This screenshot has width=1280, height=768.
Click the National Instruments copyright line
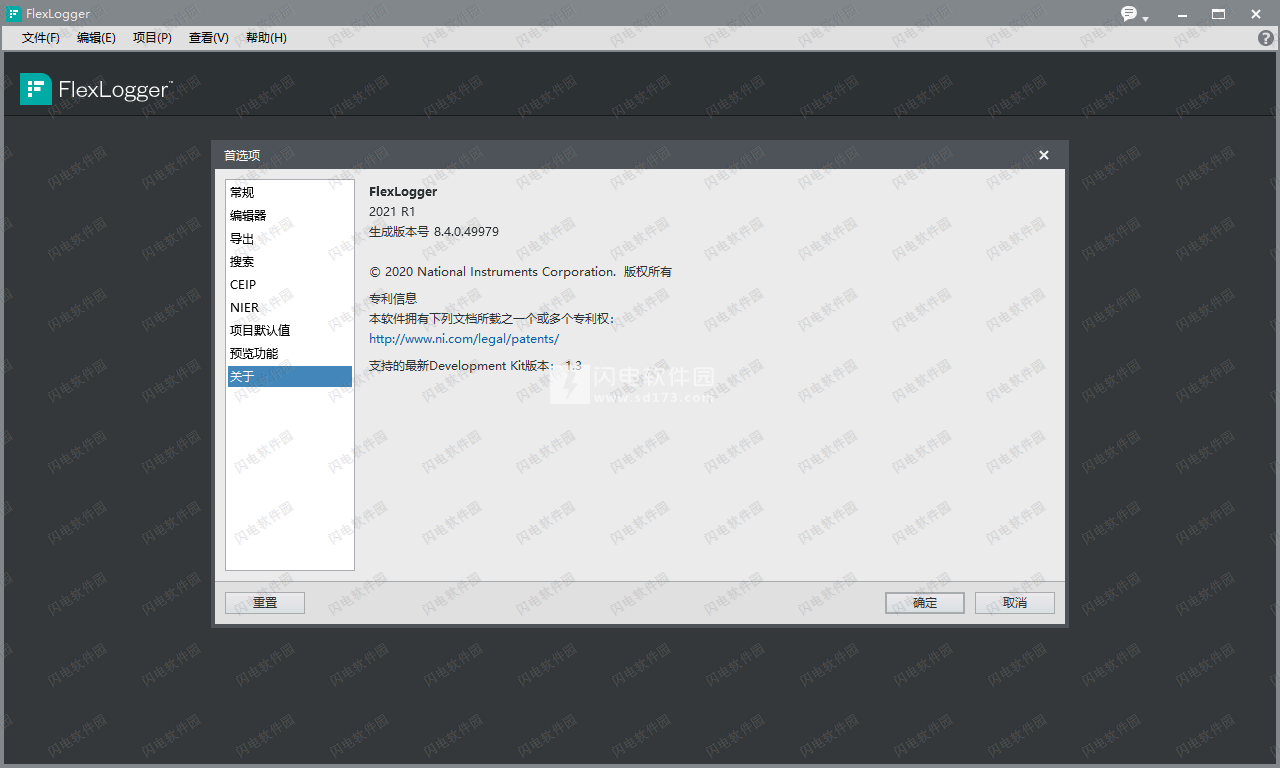(520, 272)
